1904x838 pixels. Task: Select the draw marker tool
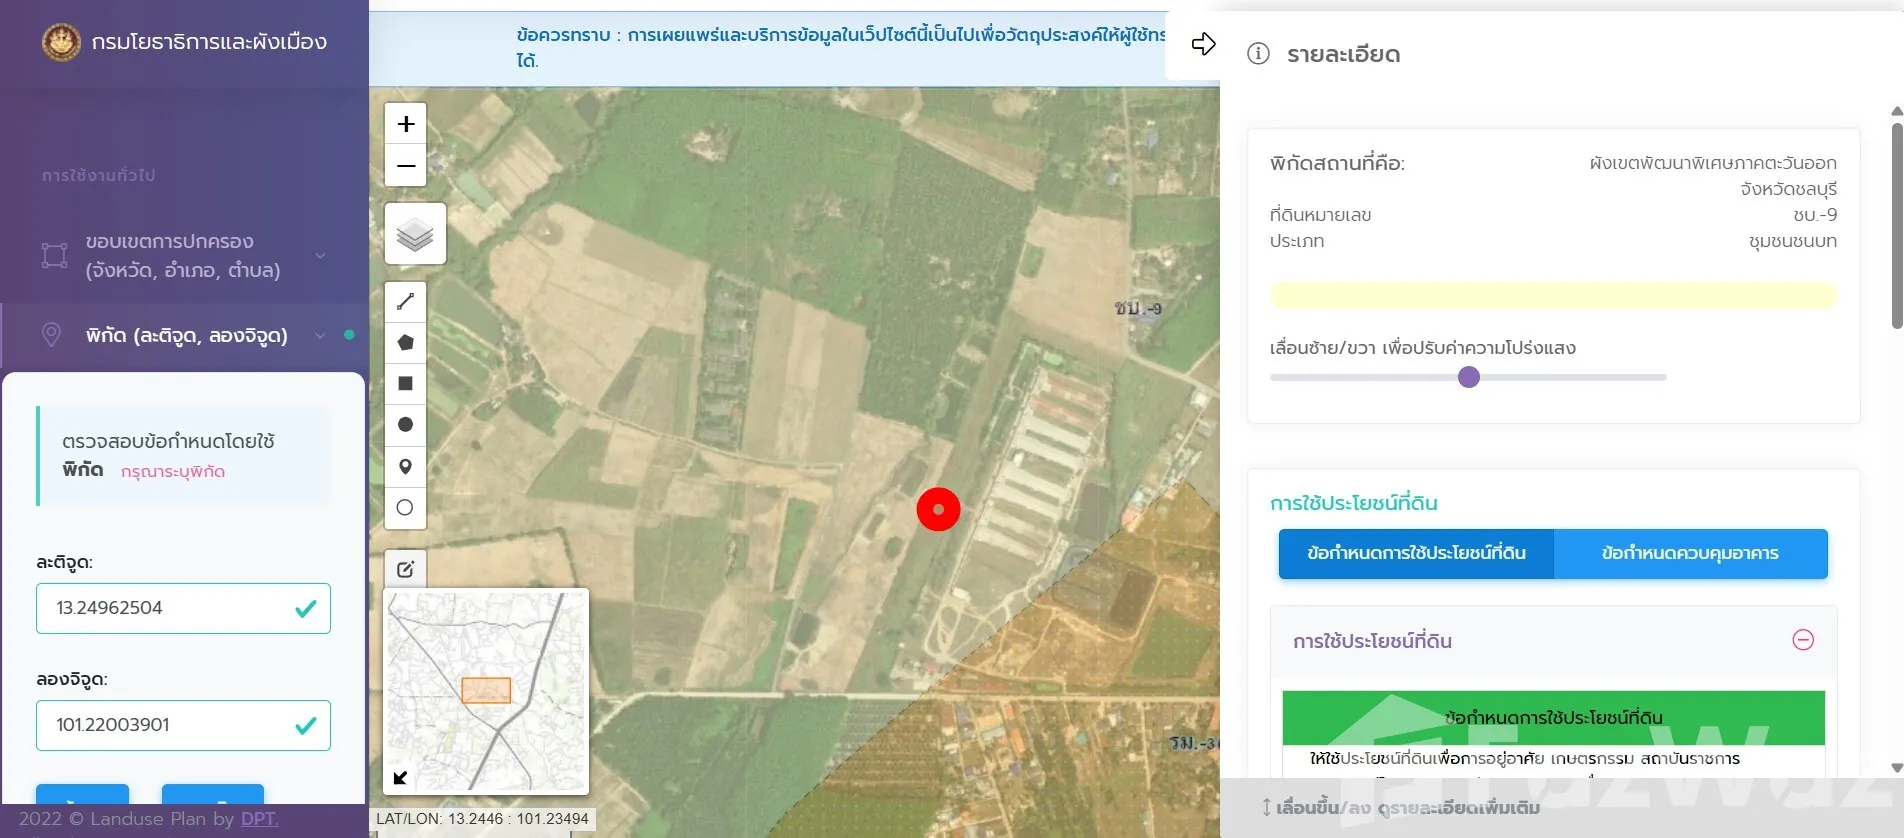[405, 466]
